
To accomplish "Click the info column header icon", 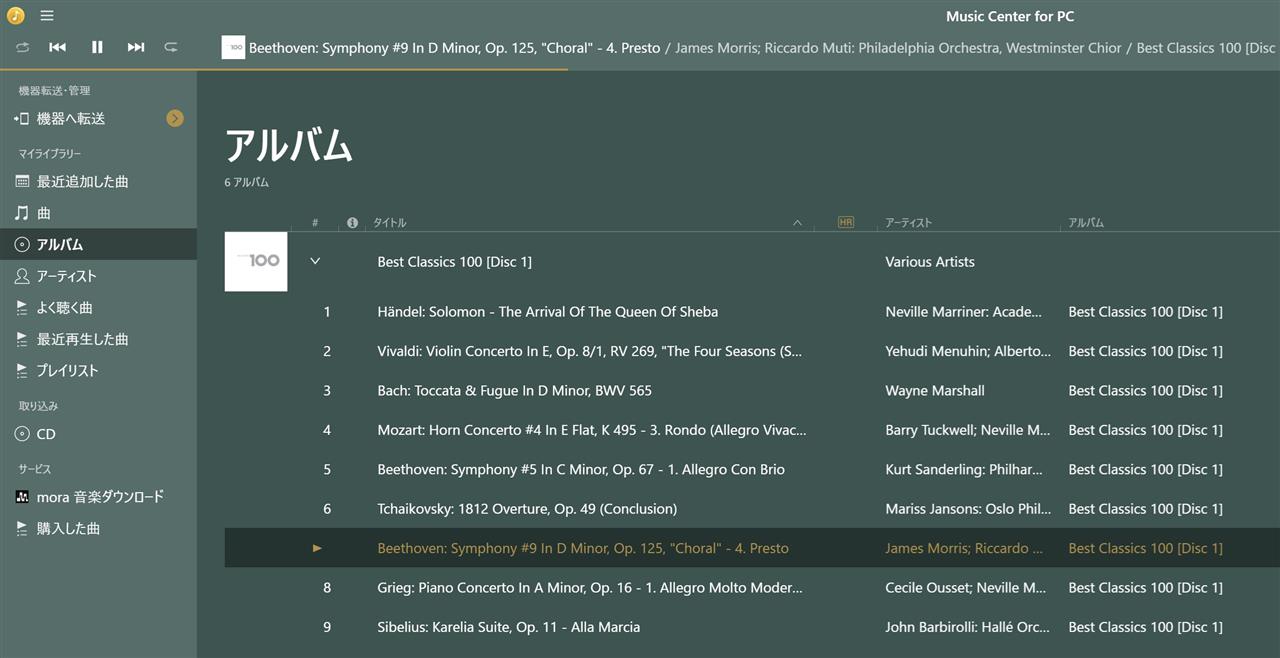I will [352, 223].
